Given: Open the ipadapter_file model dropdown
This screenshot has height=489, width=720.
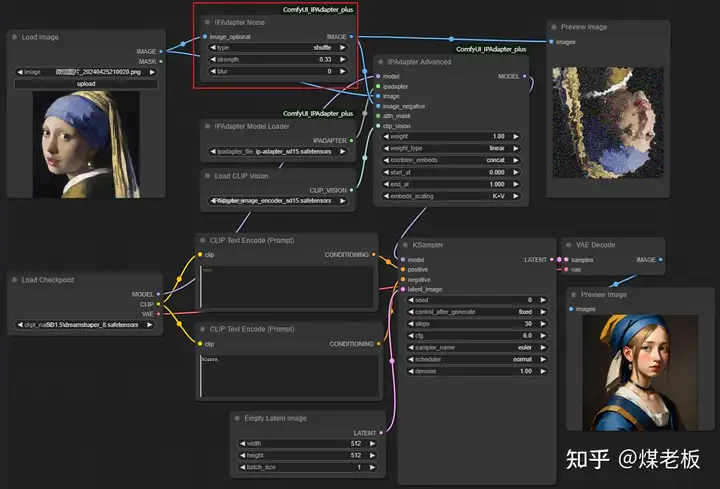Looking at the screenshot, I should point(277,152).
